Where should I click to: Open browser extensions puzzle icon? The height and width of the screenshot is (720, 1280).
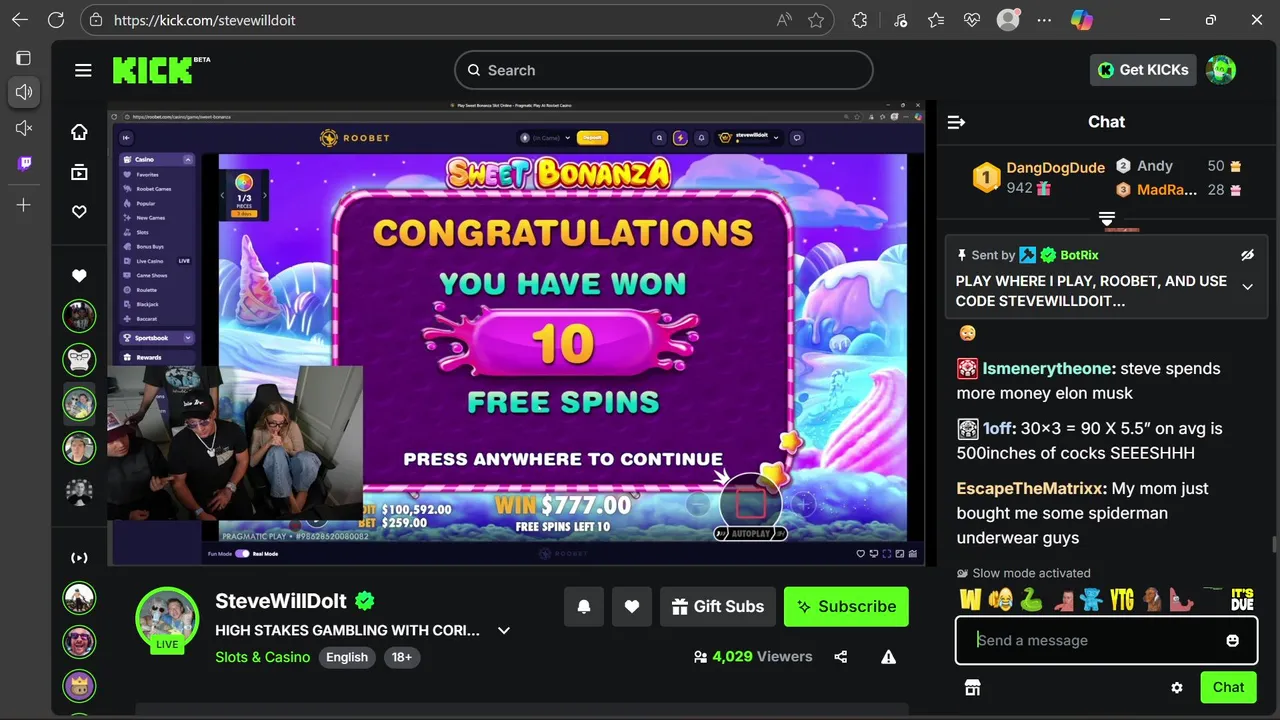(x=859, y=20)
